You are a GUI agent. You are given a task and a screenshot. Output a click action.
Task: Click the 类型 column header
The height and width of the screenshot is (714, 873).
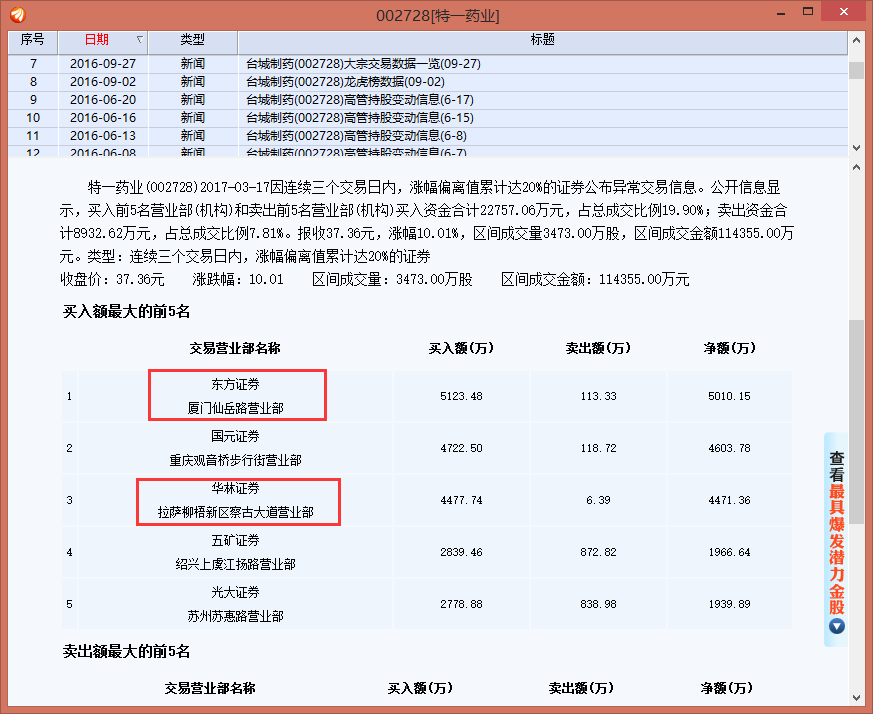coord(193,40)
